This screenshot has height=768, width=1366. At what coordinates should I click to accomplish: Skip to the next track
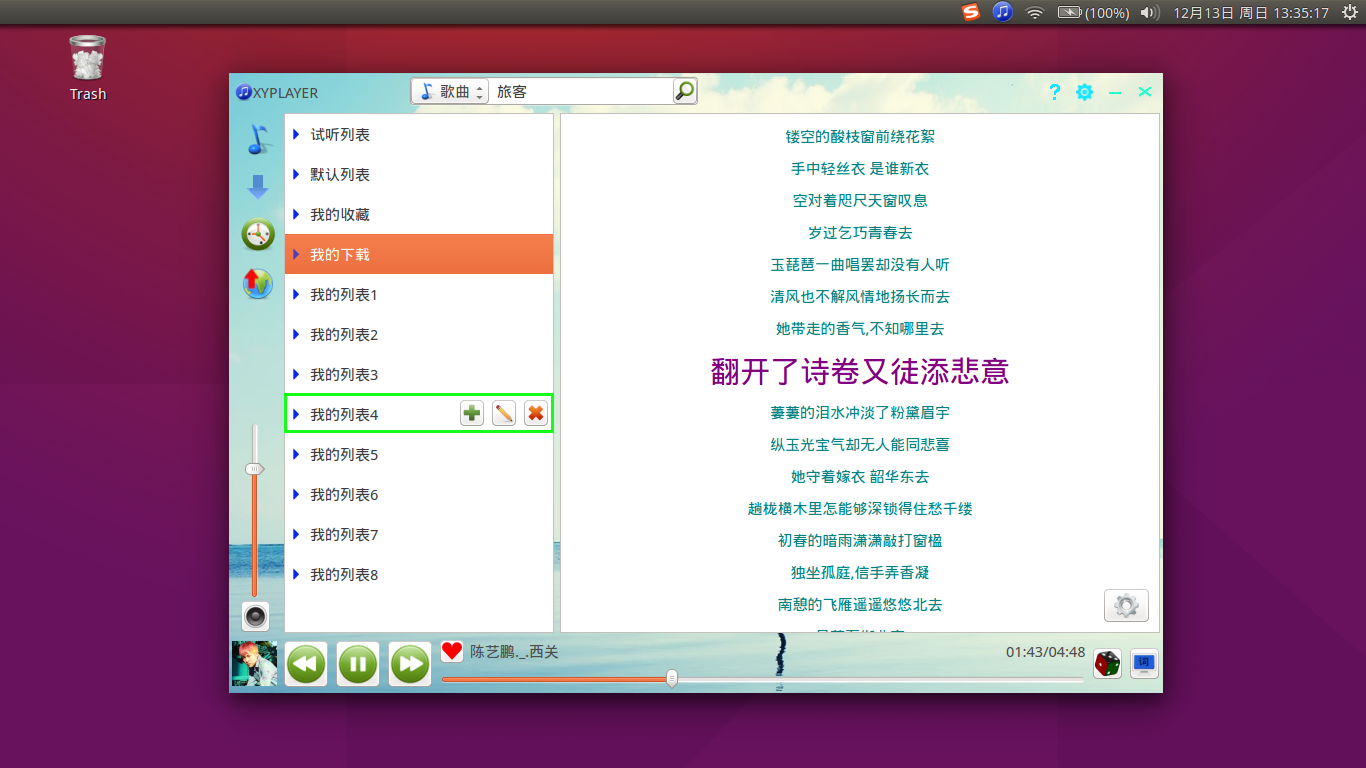[410, 664]
